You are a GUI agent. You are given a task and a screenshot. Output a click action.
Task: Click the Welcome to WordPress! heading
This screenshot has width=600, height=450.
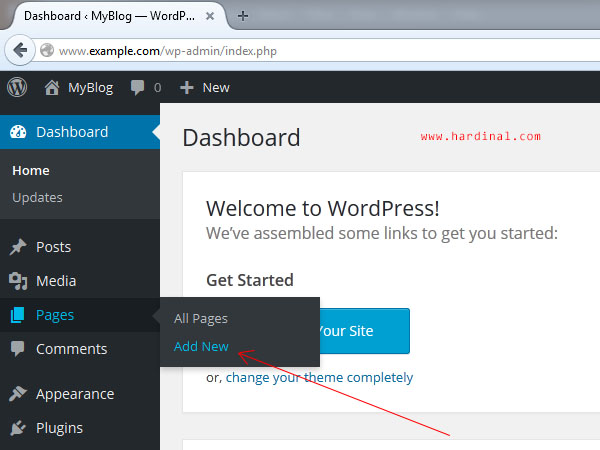coord(323,209)
